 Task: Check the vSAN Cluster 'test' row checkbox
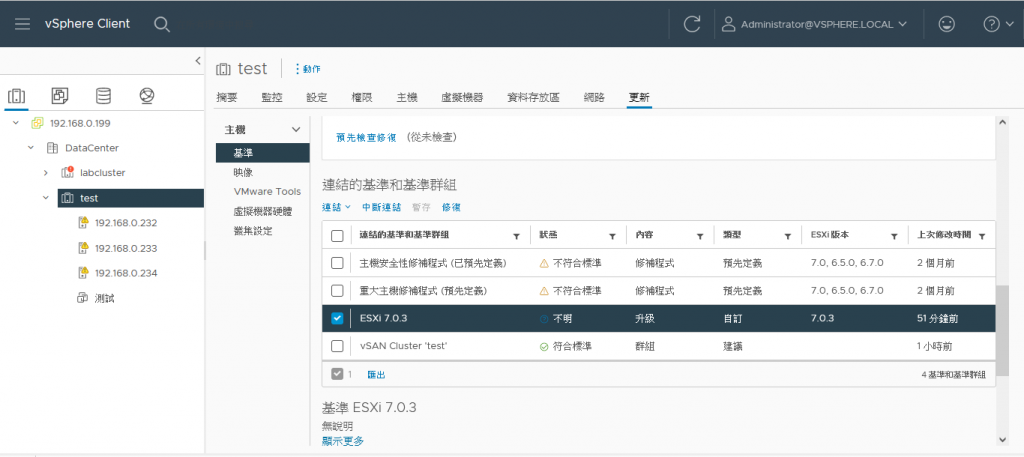(337, 346)
